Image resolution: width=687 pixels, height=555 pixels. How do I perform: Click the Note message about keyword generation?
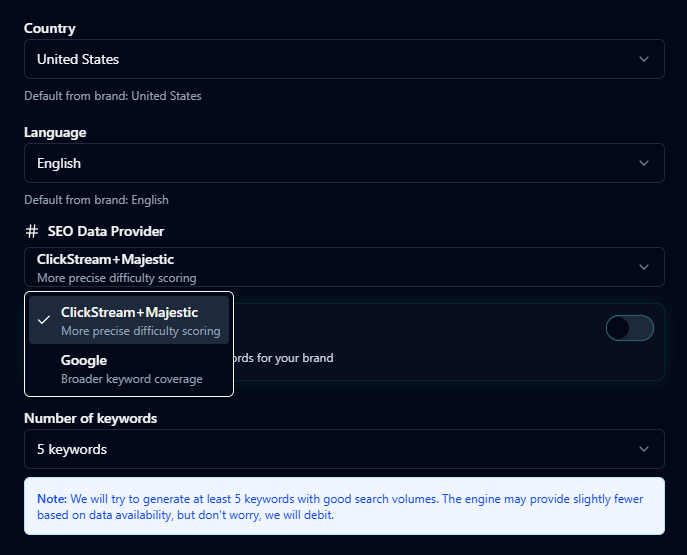pos(344,506)
